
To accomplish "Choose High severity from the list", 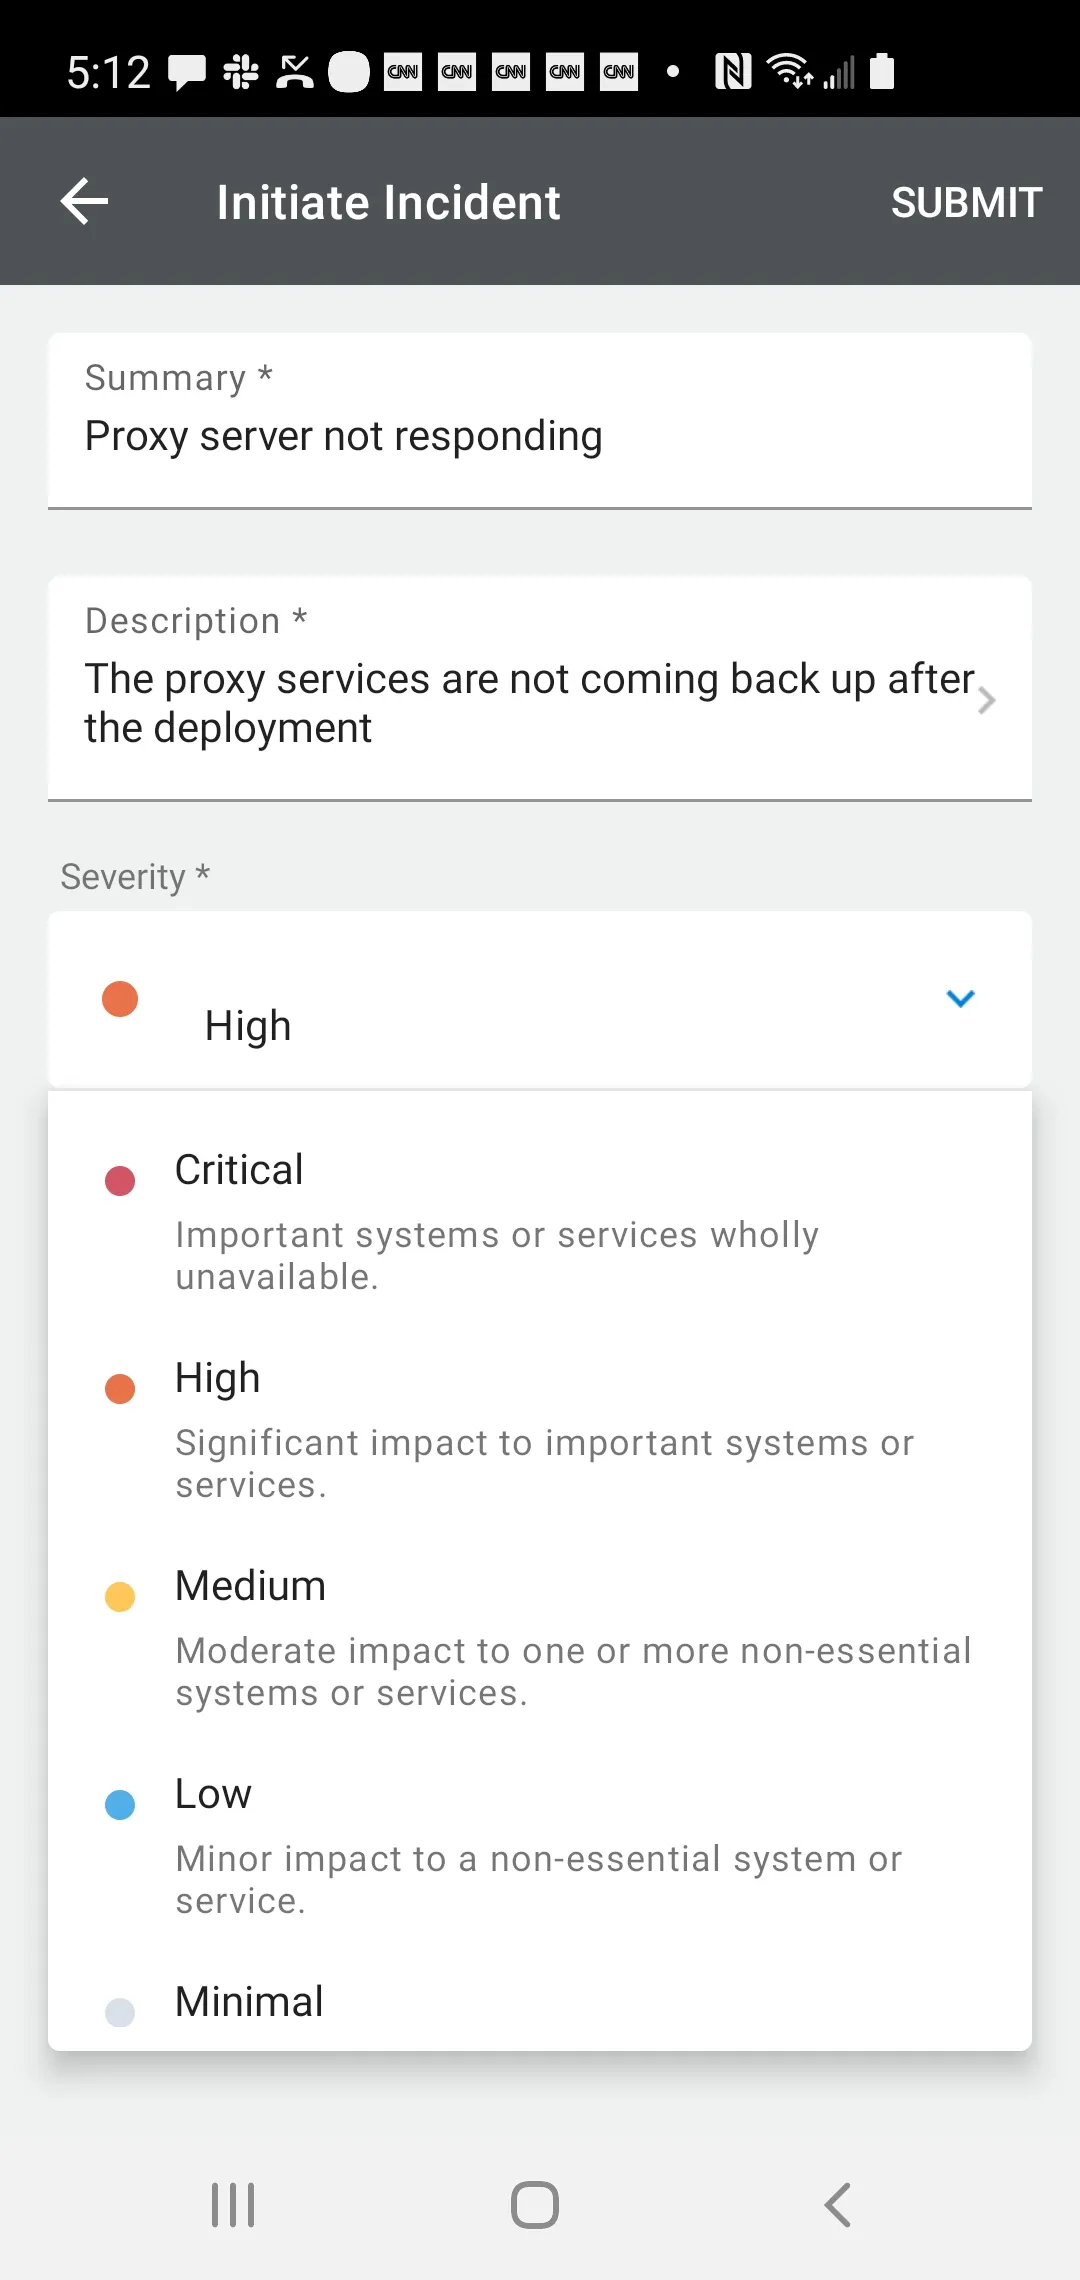I will click(x=540, y=1428).
